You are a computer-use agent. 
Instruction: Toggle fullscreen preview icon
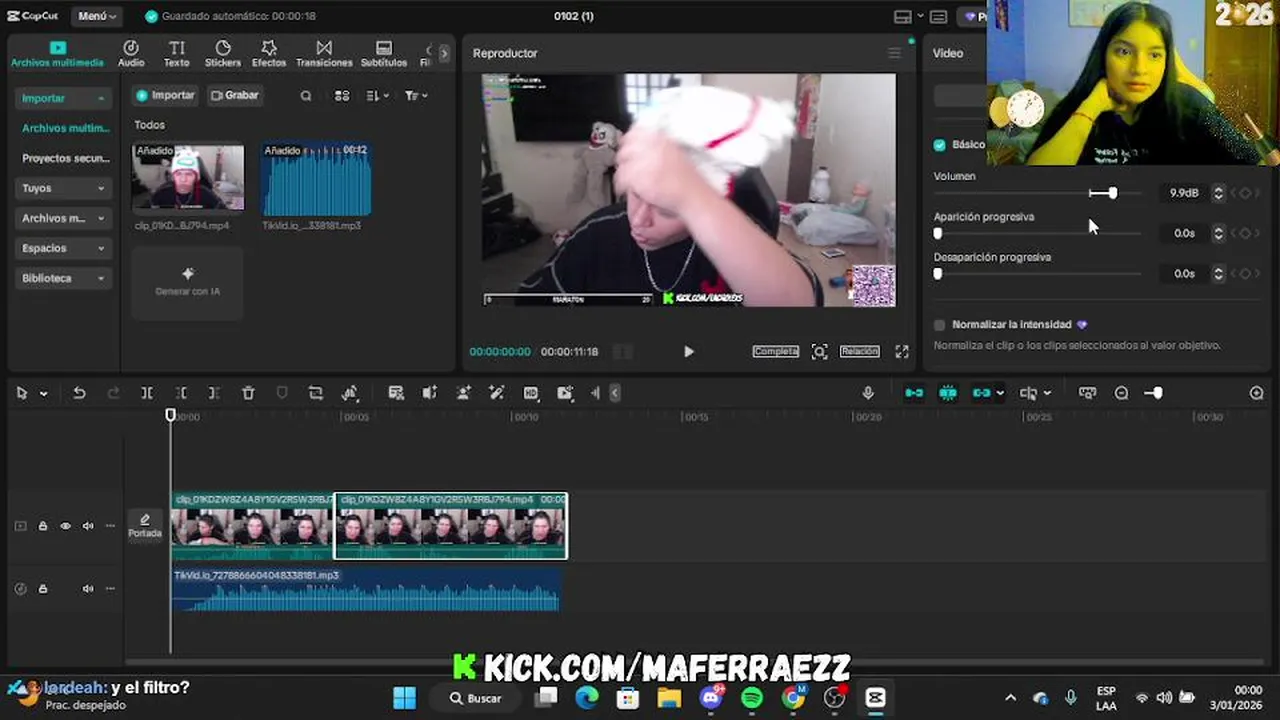pyautogui.click(x=902, y=352)
